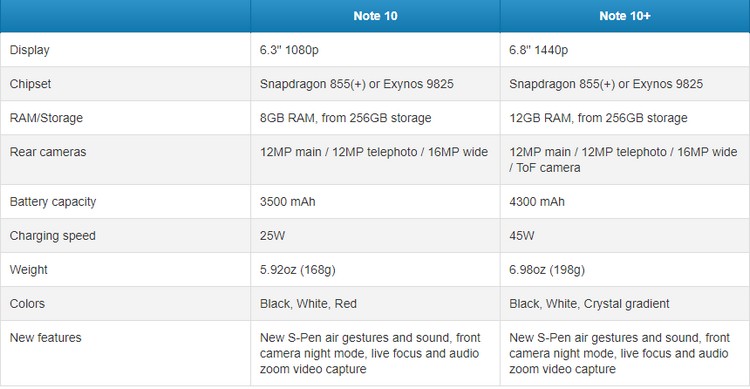
Task: Click the RAM/Storage row label
Action: tap(46, 118)
